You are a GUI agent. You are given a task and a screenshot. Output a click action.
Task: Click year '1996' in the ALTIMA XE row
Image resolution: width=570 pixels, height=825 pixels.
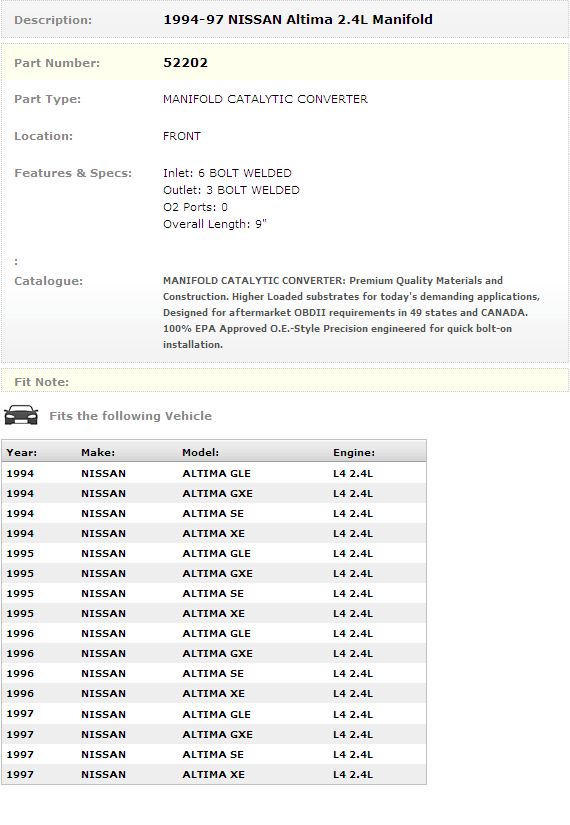[x=20, y=693]
